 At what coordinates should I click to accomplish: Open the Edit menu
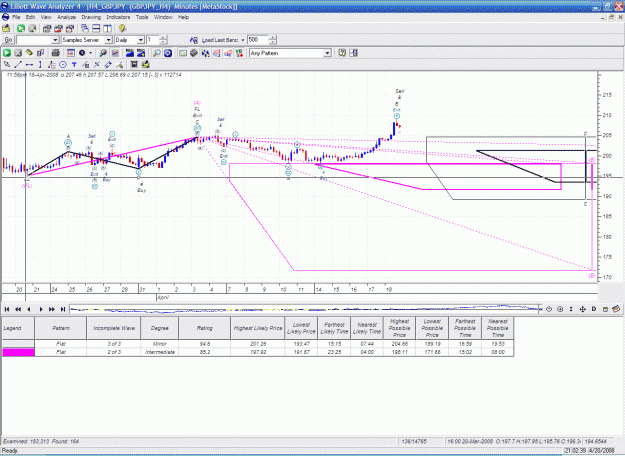click(x=30, y=17)
